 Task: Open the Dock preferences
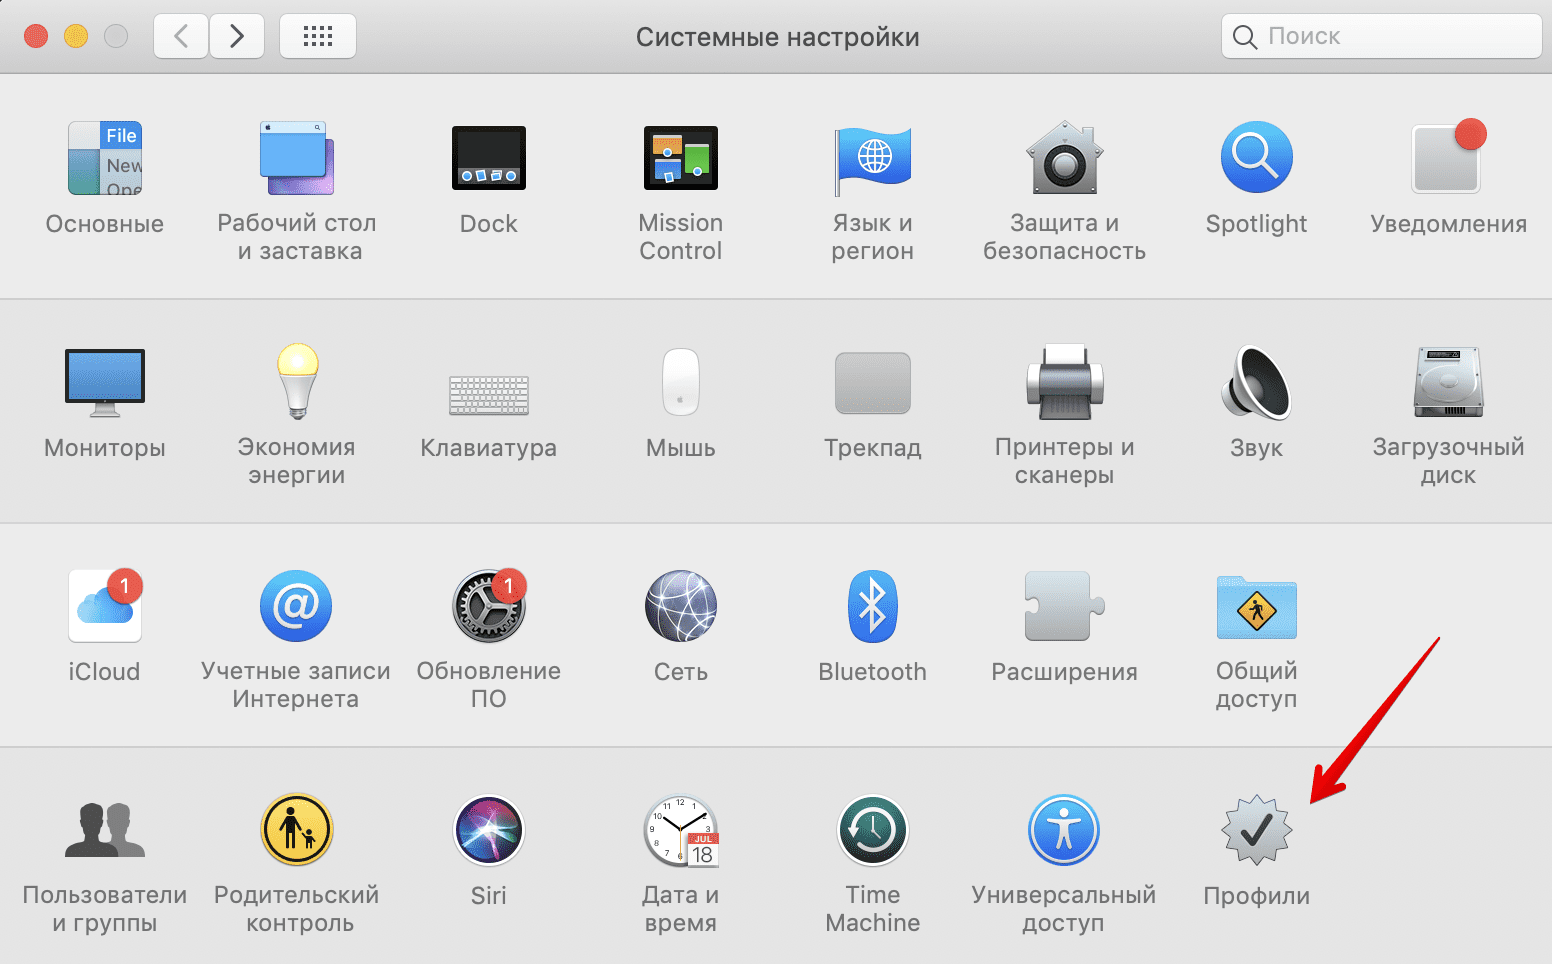tap(488, 159)
